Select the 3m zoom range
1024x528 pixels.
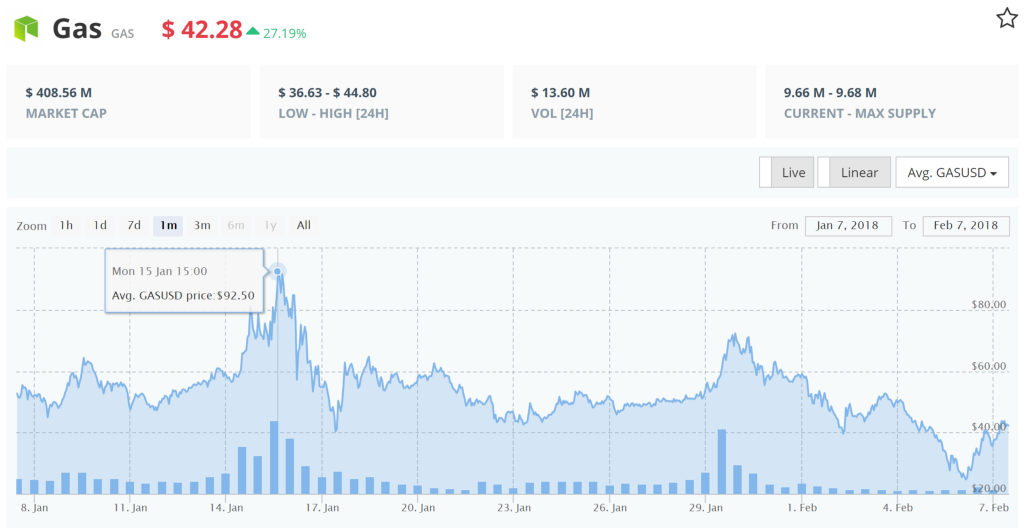pos(202,225)
